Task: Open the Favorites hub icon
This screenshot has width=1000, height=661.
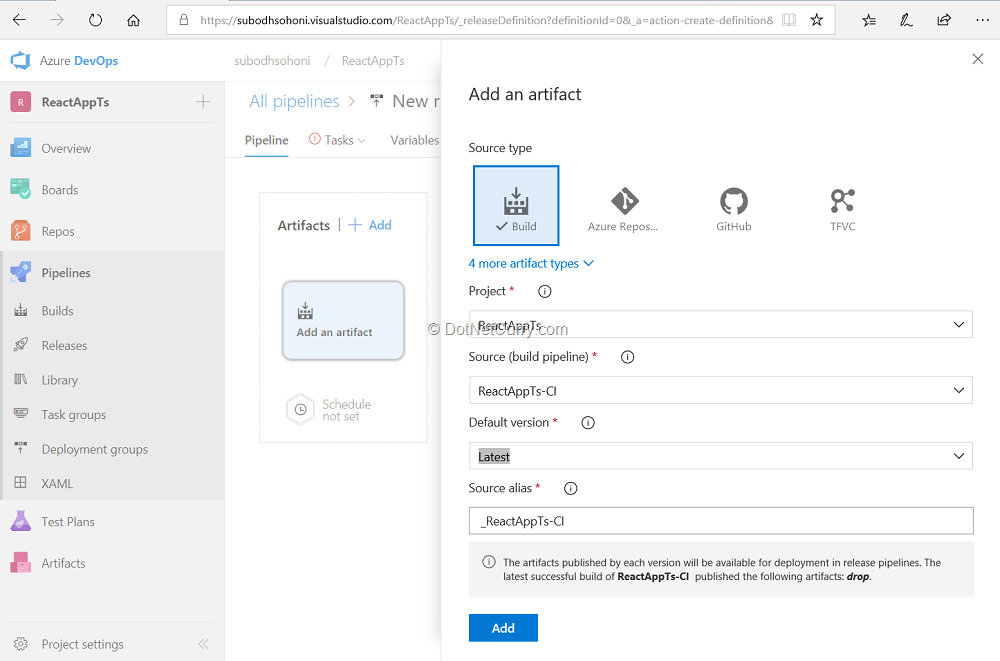Action: 869,20
